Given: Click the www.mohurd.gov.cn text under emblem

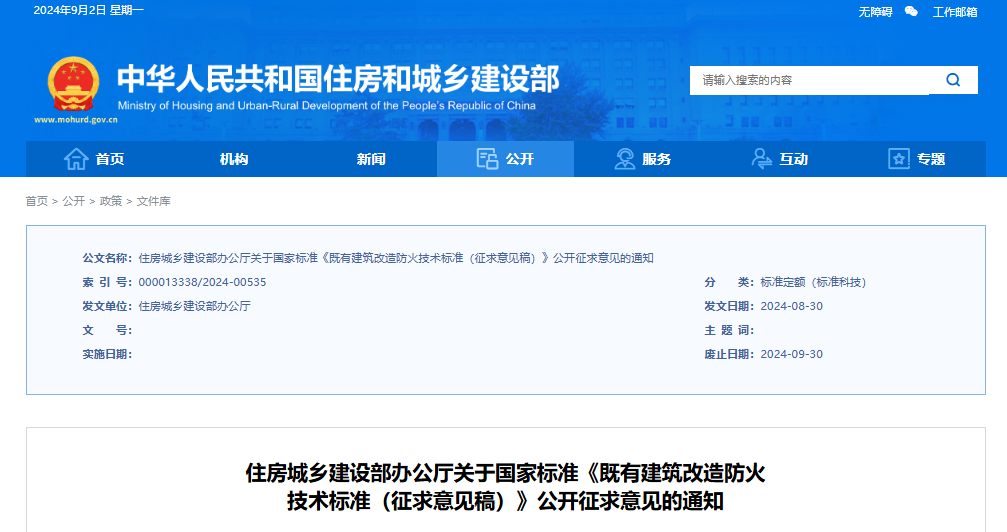Looking at the screenshot, I should 76,120.
